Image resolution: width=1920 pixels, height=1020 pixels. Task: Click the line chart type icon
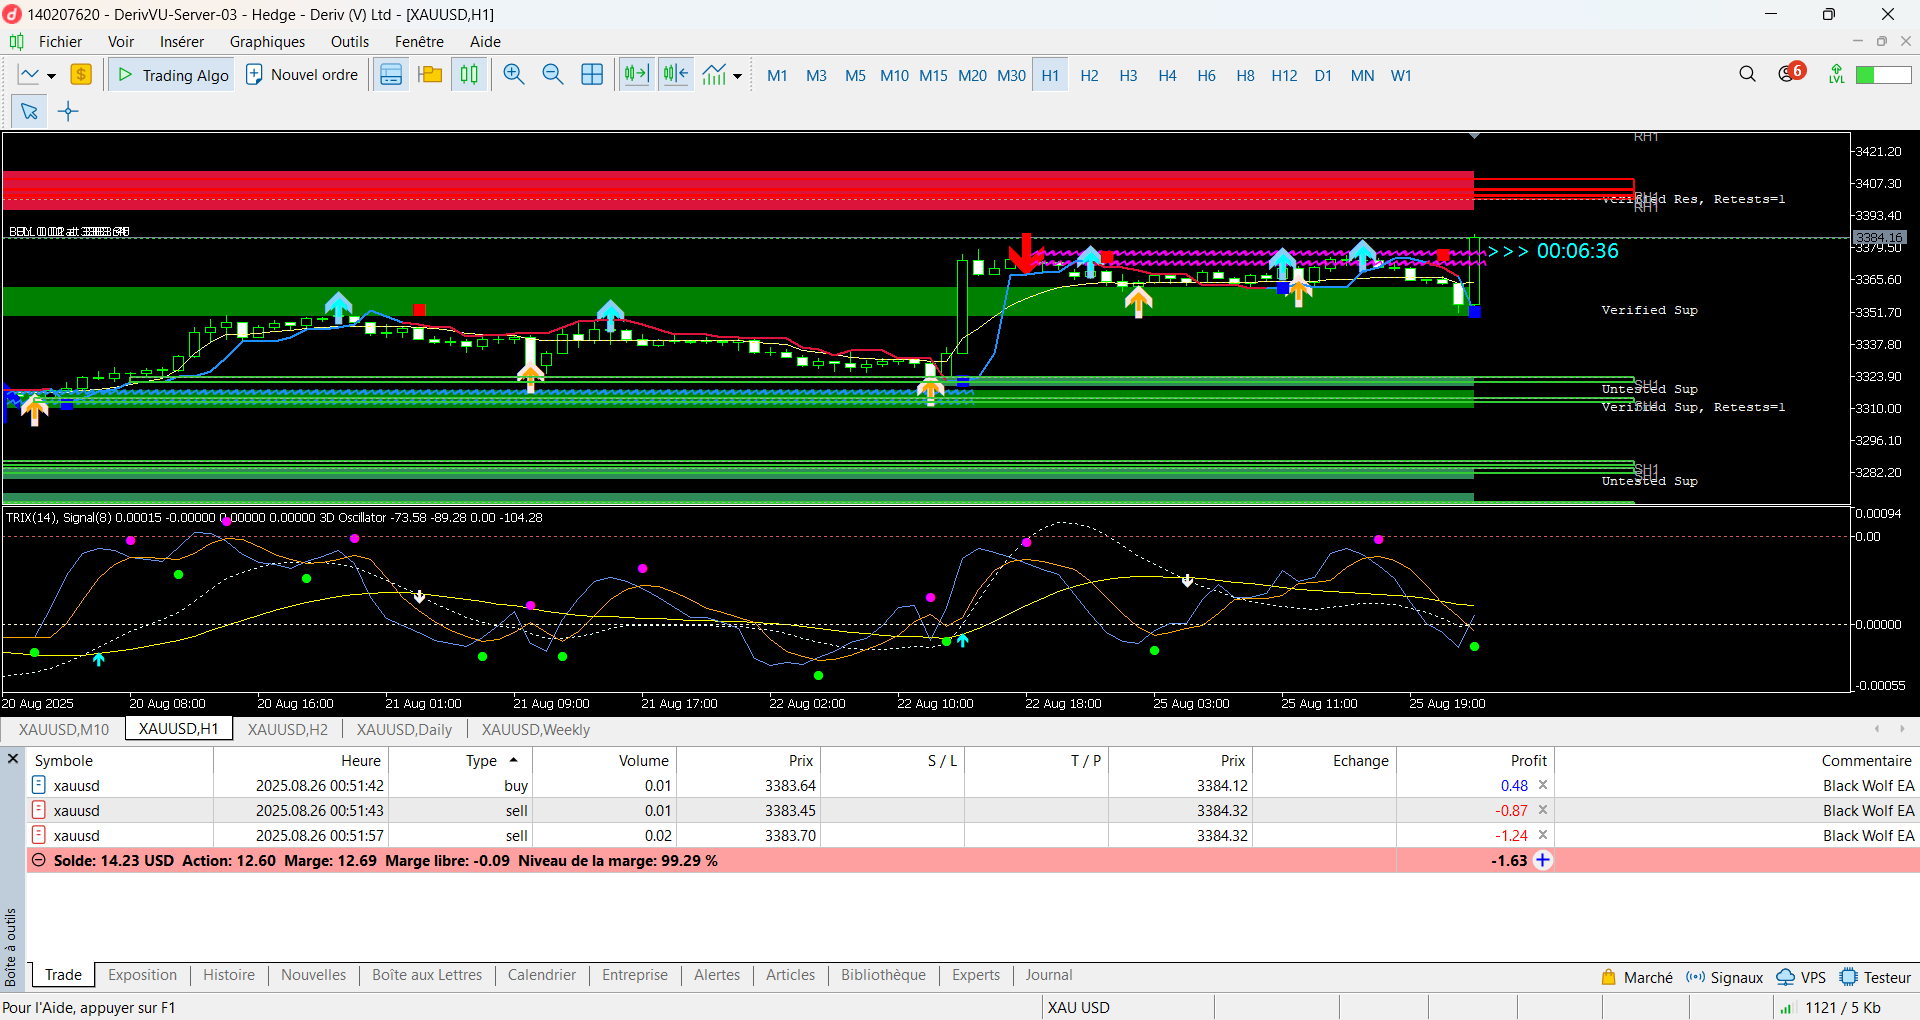[29, 75]
